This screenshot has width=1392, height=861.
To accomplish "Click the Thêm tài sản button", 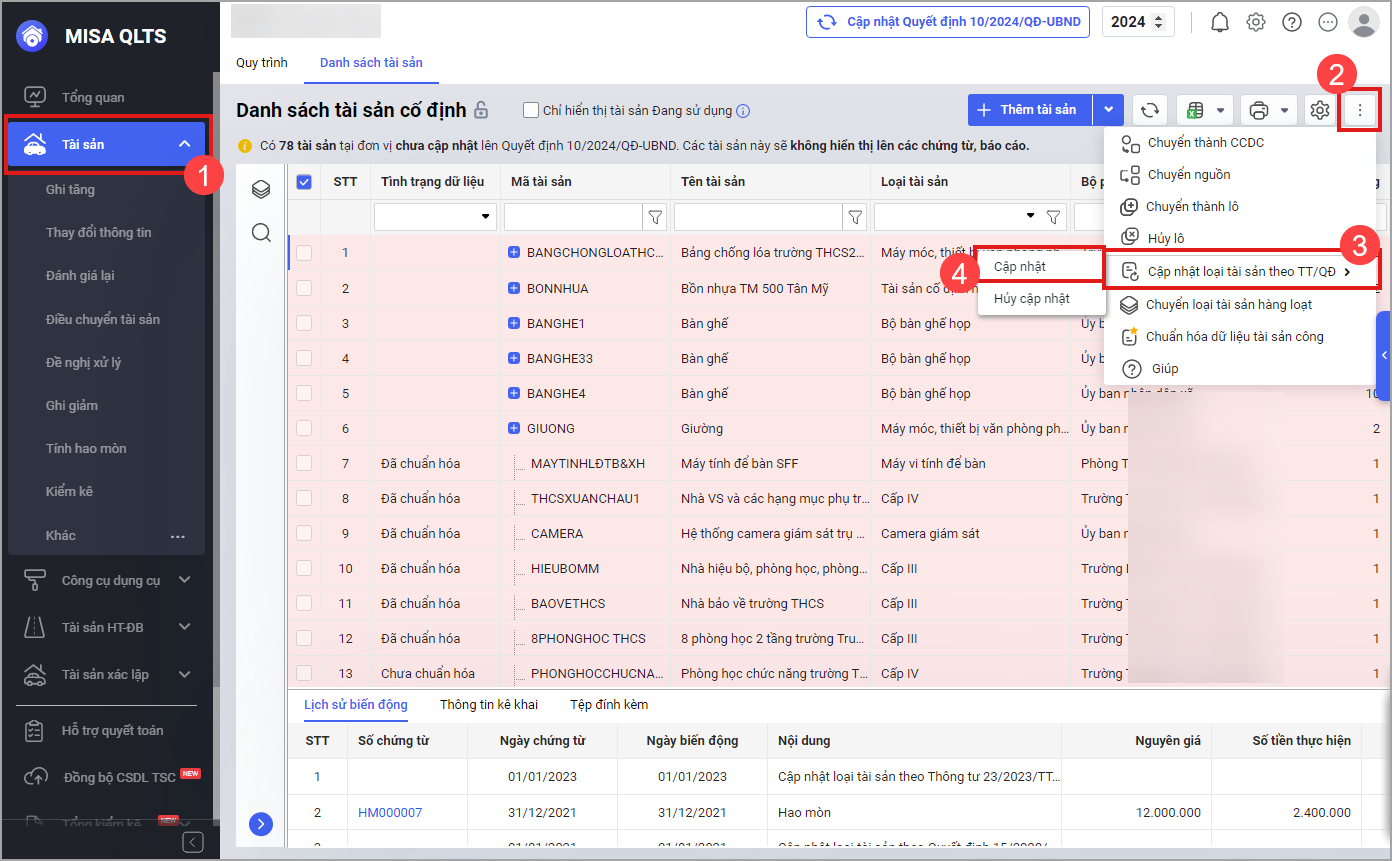I will click(x=1029, y=110).
